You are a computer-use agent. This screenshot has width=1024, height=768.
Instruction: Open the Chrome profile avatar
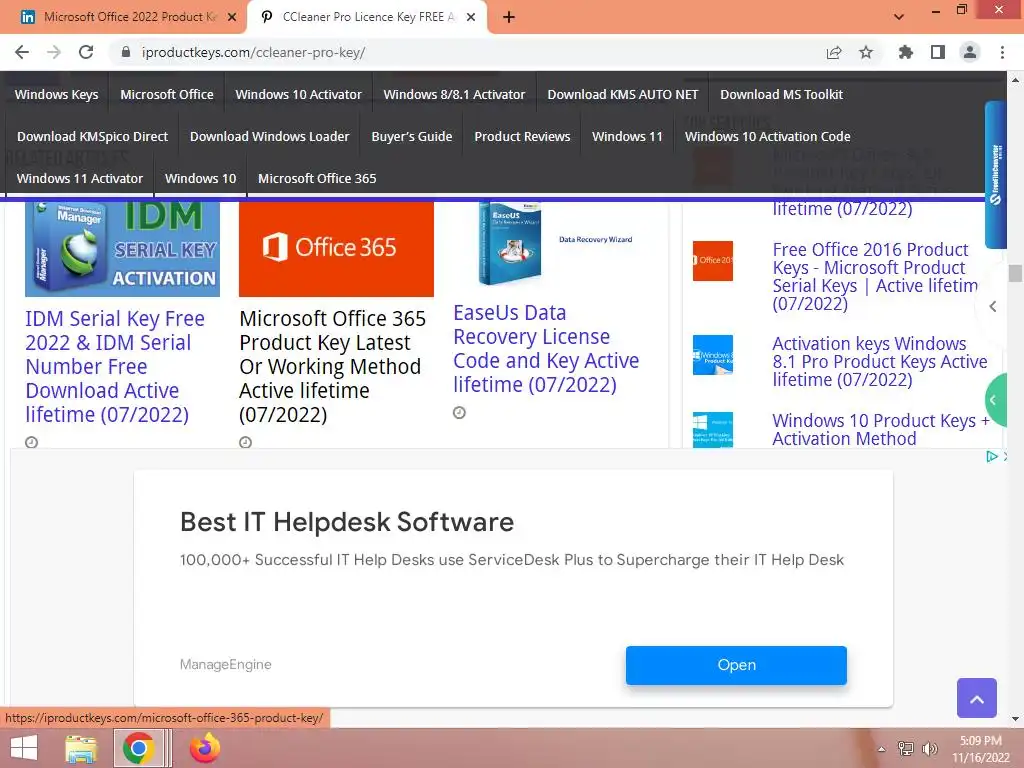point(970,52)
